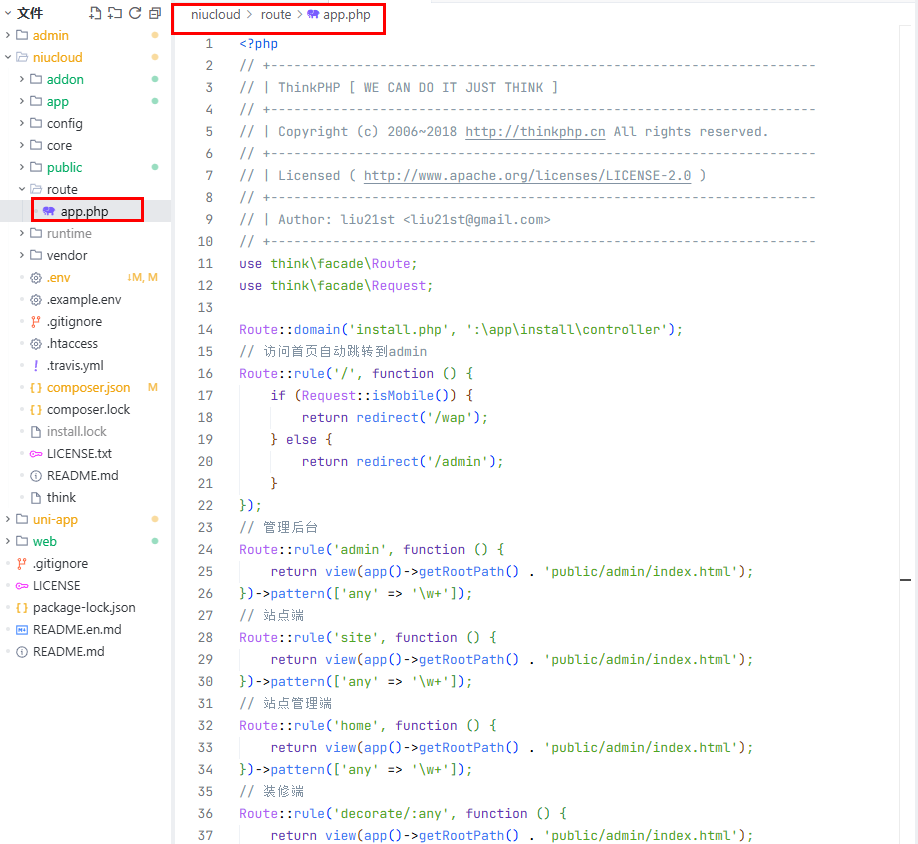This screenshot has height=844, width=918.
Task: Click the PHP elephant icon beside app.php
Action: (49, 211)
